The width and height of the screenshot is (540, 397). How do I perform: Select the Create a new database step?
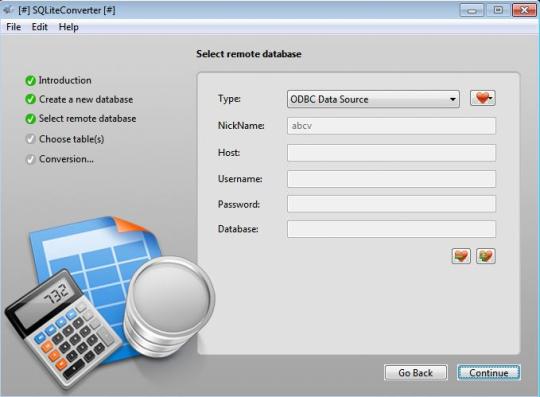click(86, 100)
